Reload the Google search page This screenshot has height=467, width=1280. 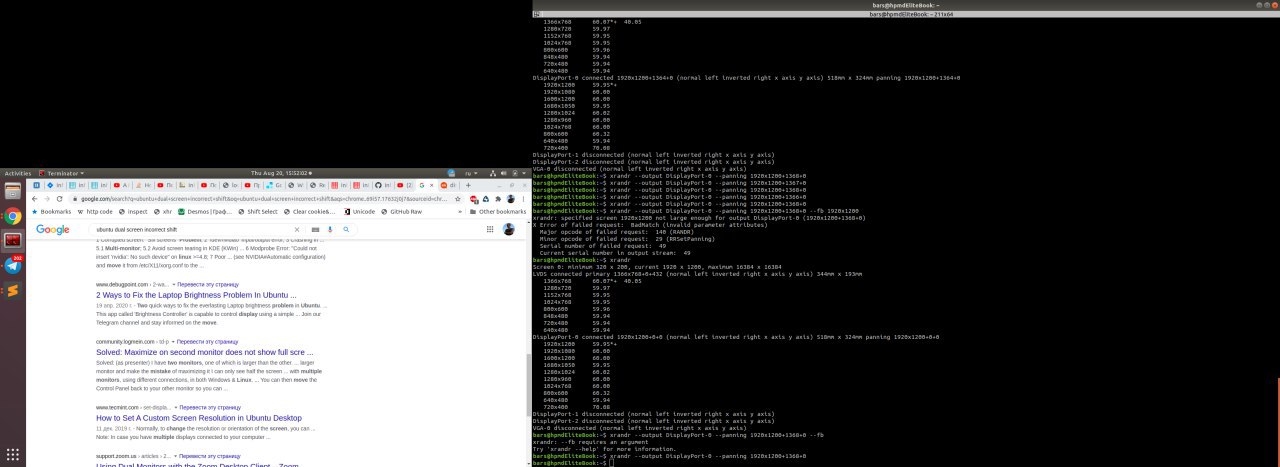point(60,199)
